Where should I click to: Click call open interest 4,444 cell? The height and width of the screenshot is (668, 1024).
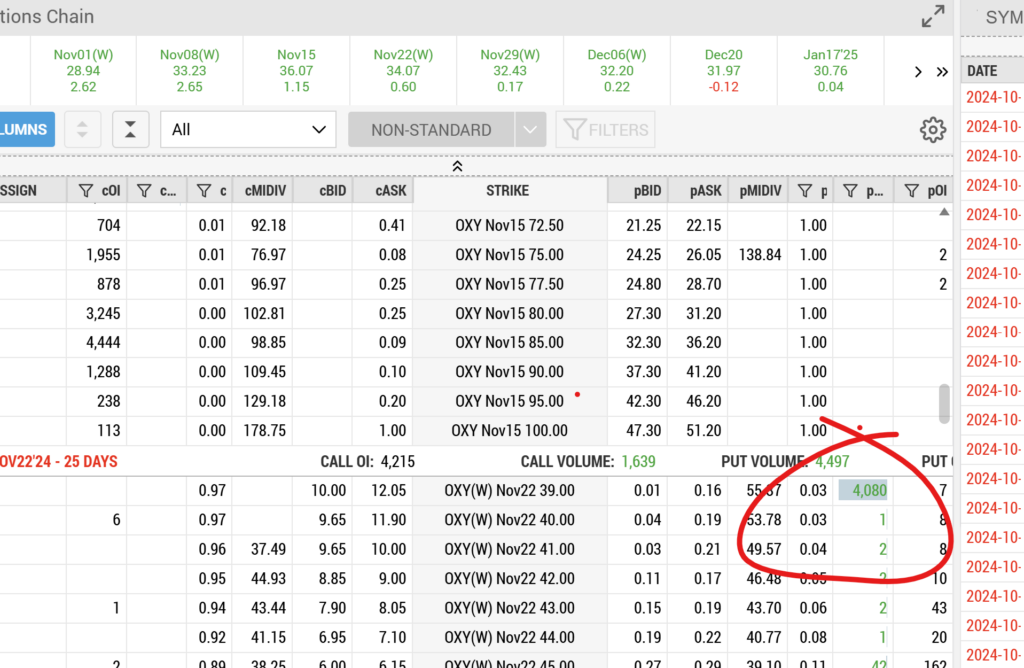coord(103,342)
